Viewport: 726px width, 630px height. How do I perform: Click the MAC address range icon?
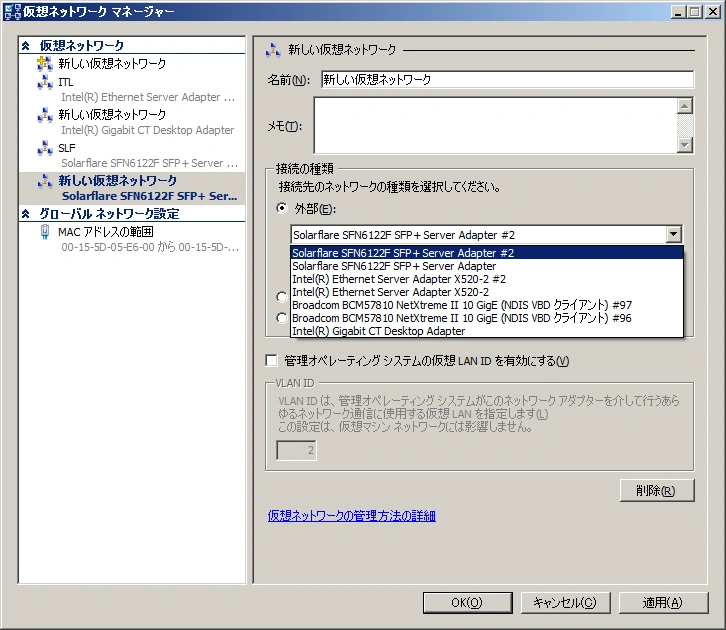pos(45,231)
